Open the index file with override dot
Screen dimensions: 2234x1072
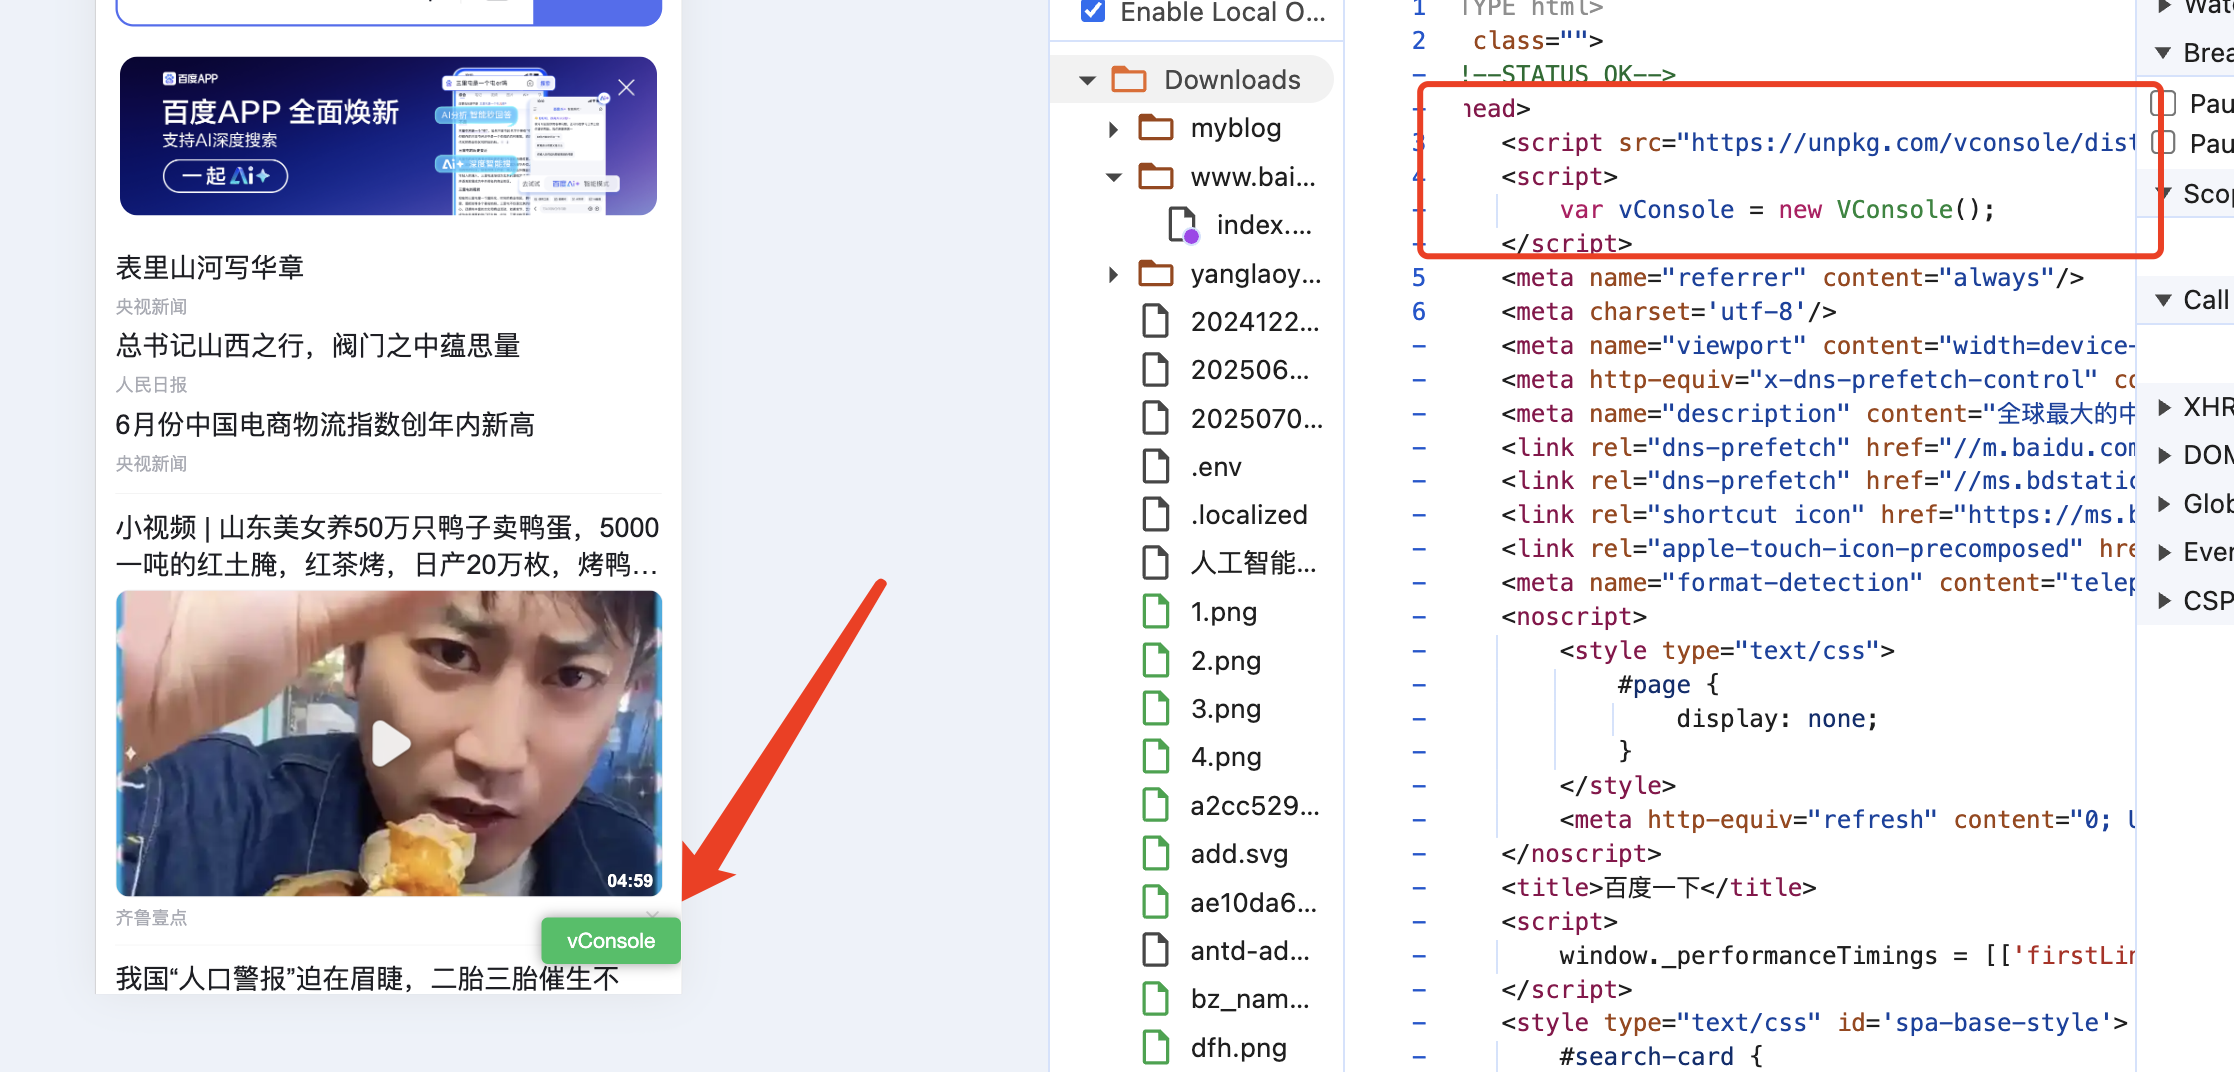(1183, 226)
